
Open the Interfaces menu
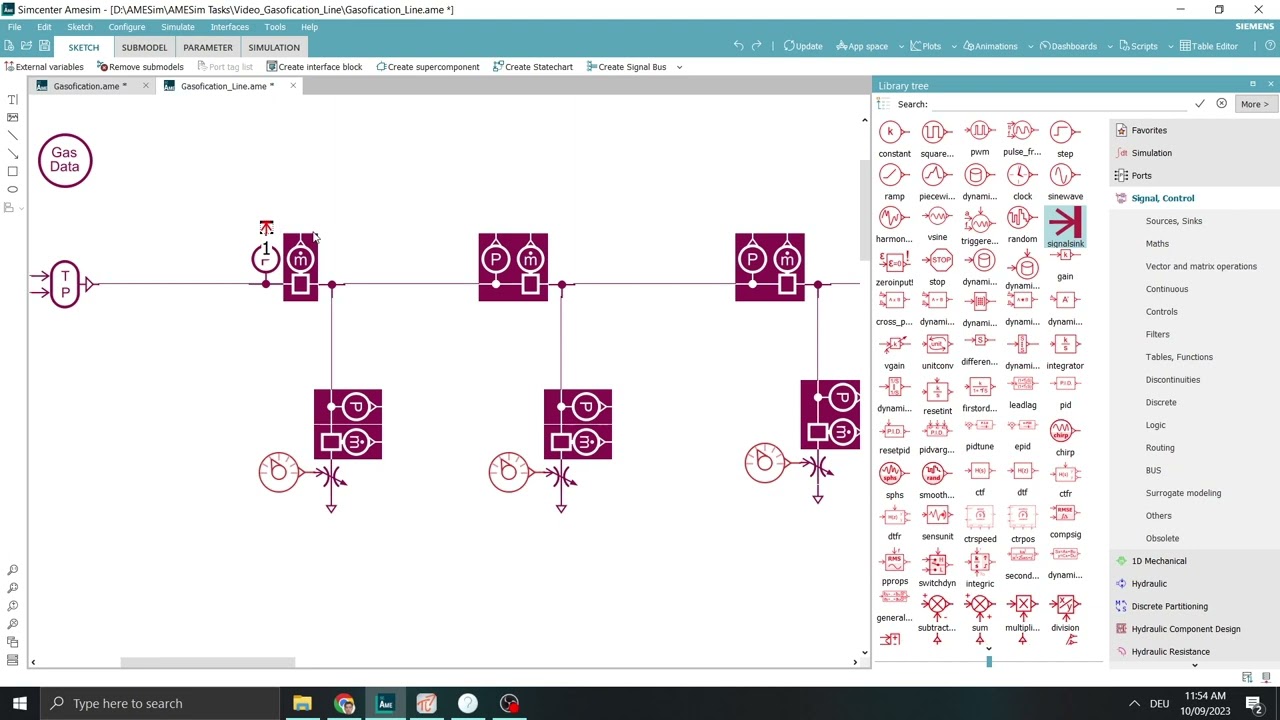click(229, 27)
